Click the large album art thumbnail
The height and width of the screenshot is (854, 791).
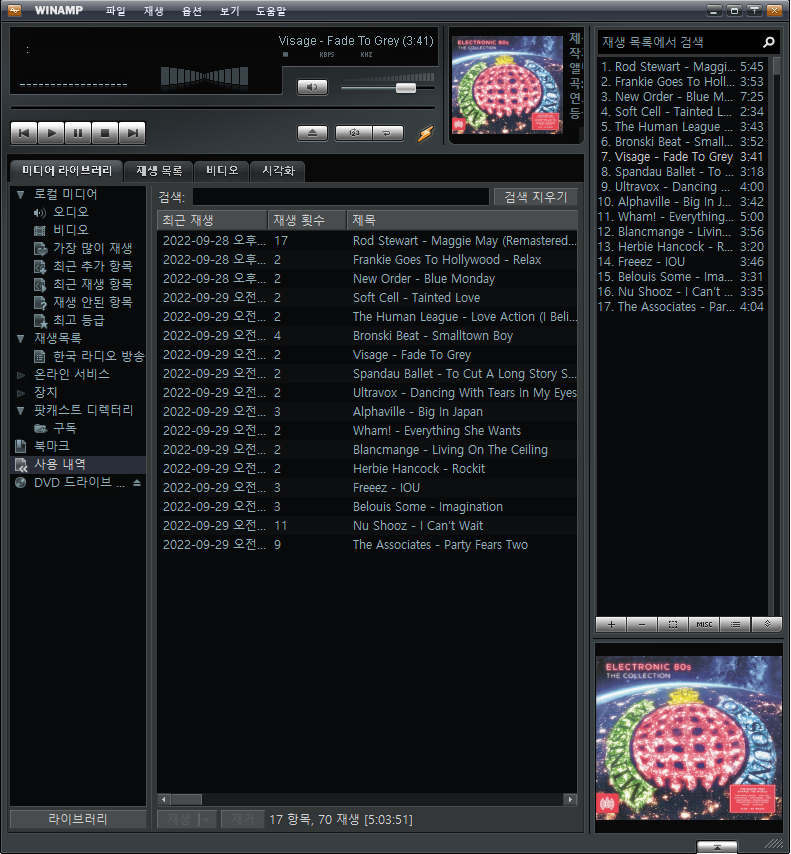[x=689, y=739]
